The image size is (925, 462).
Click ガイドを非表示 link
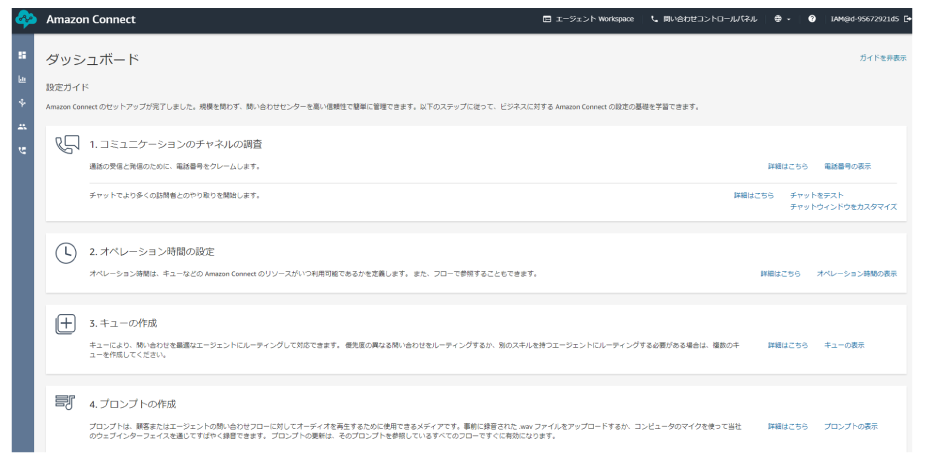(x=883, y=58)
